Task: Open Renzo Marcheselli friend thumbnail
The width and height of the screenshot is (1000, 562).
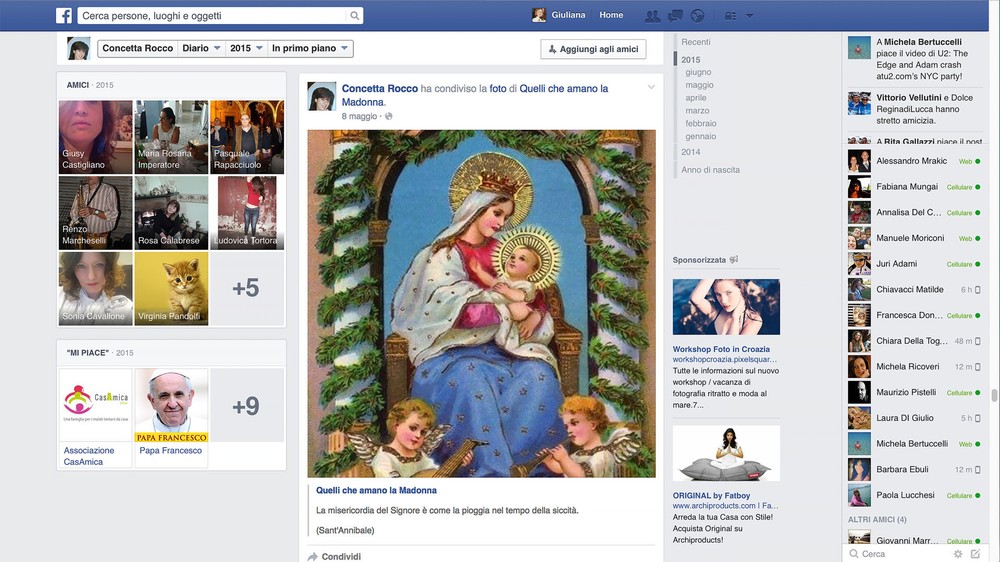Action: [96, 212]
